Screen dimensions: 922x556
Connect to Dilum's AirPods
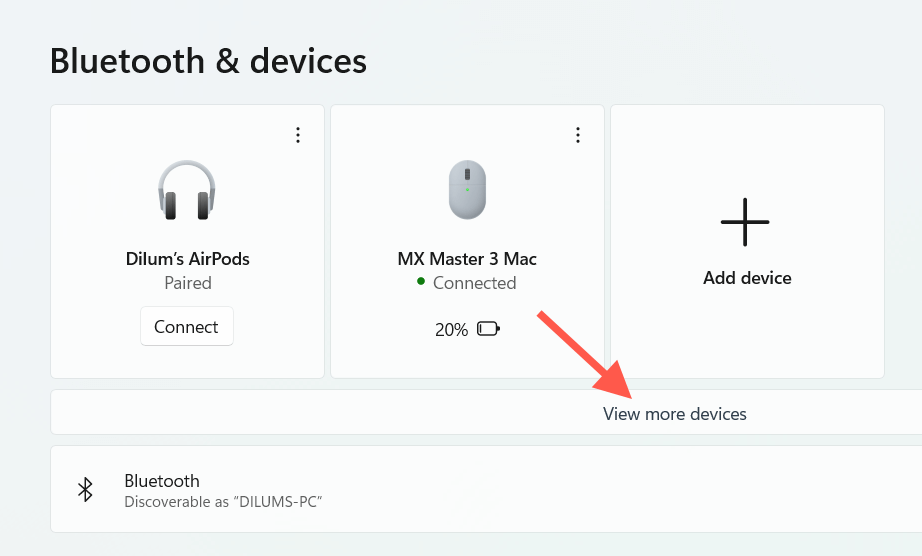[x=186, y=326]
